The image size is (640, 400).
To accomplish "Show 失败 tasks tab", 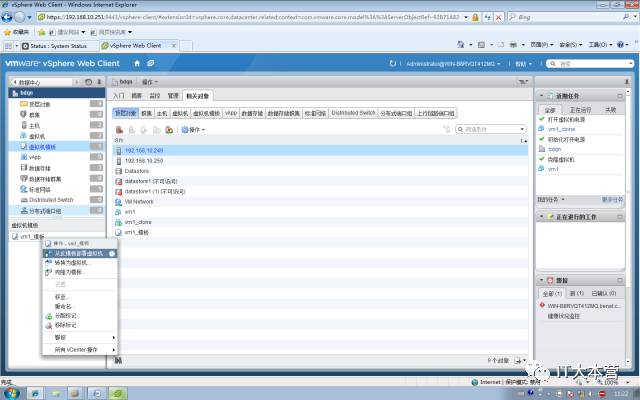I will click(611, 110).
